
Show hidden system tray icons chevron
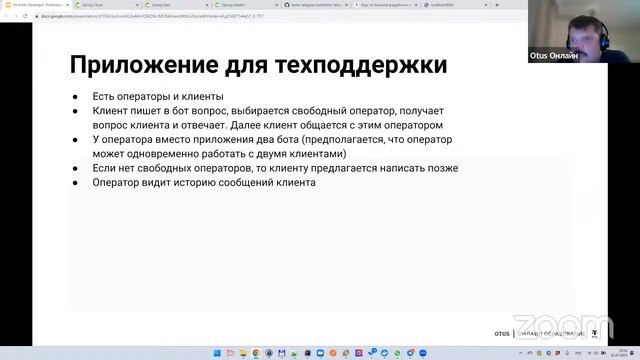520,353
